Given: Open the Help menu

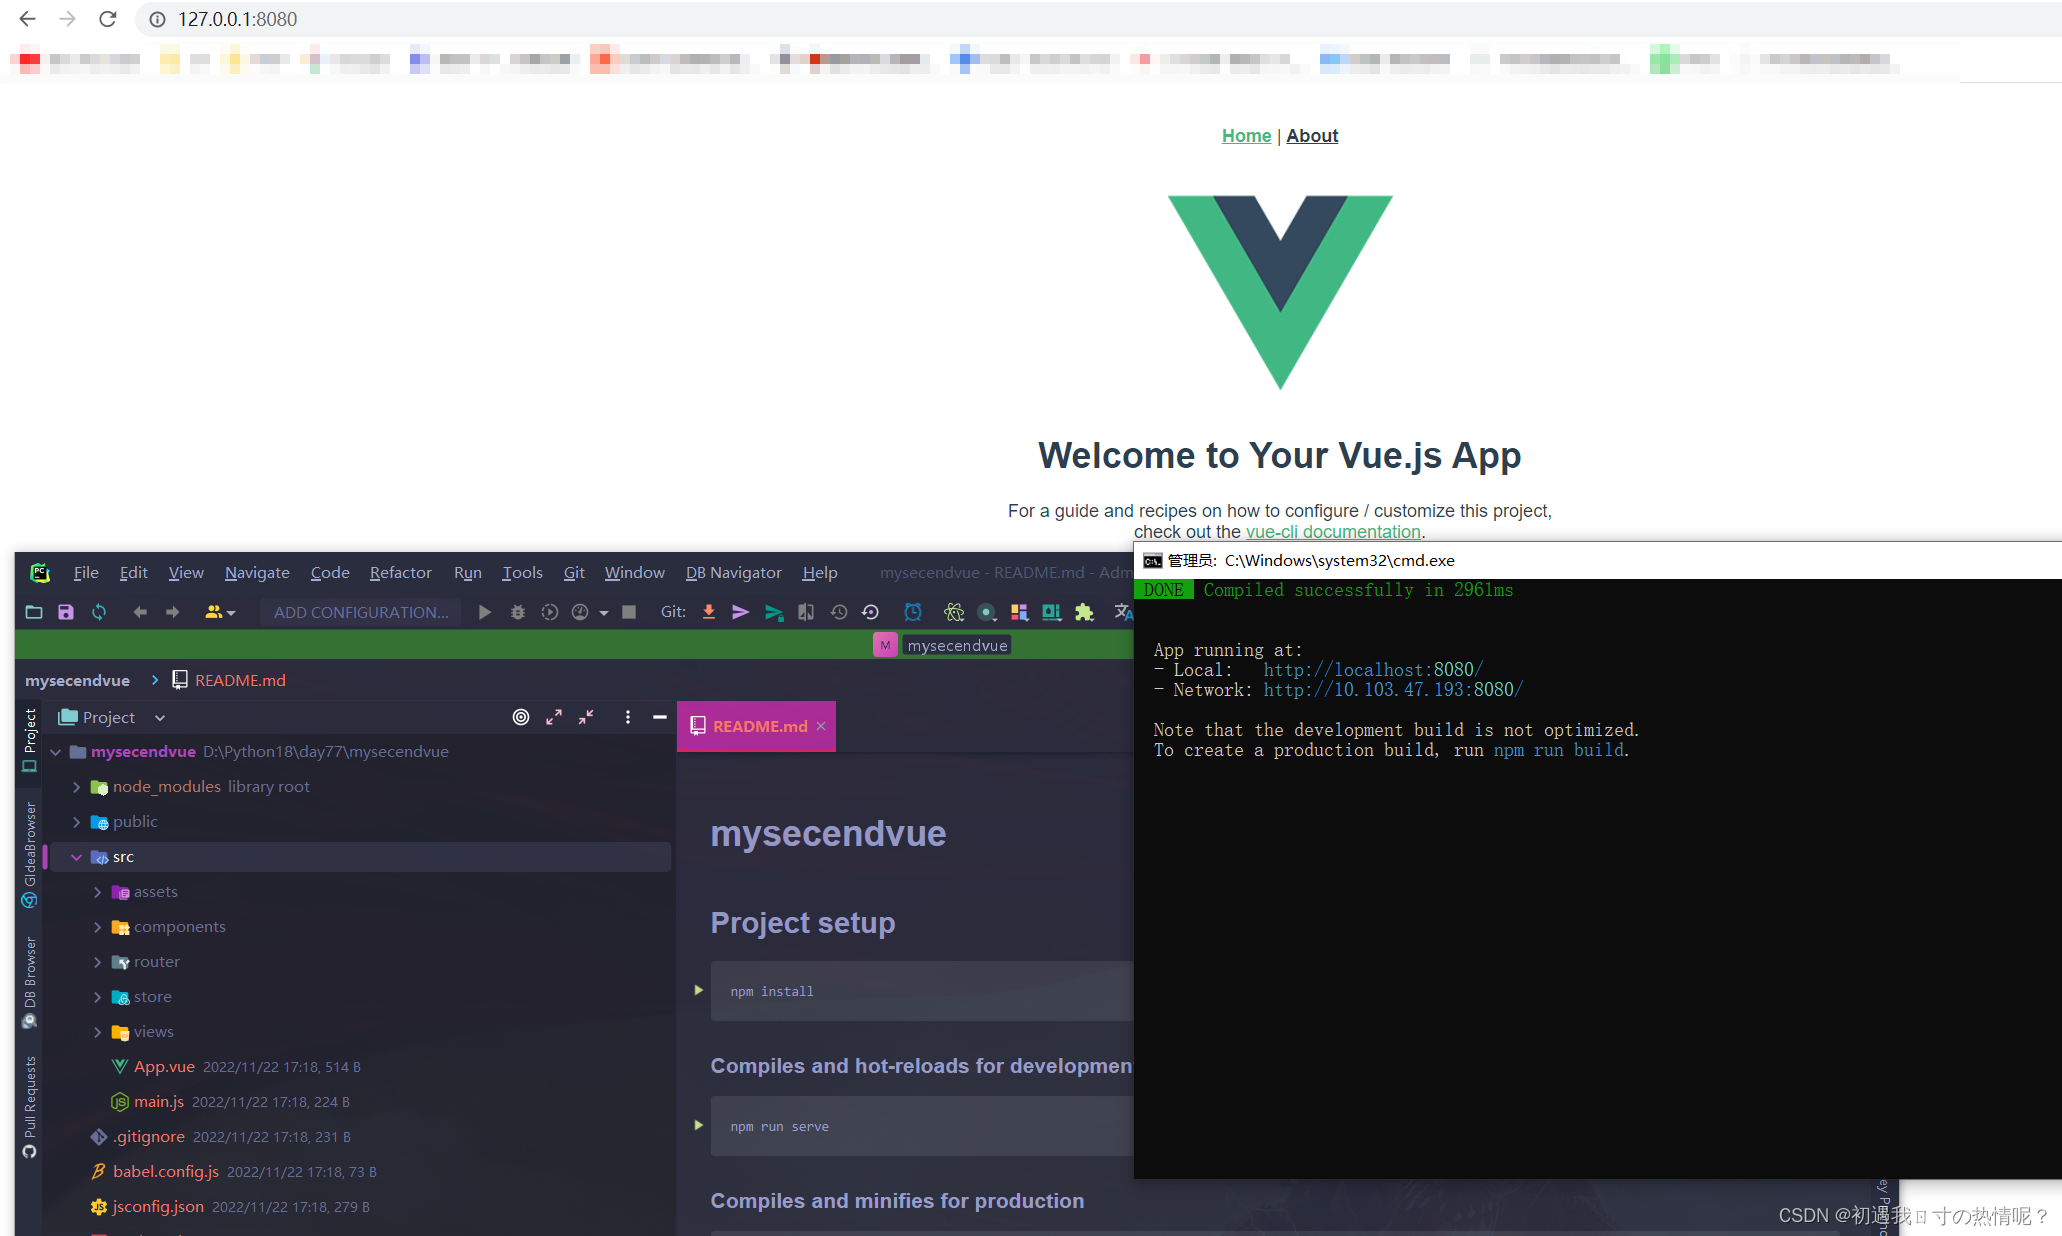Looking at the screenshot, I should coord(820,572).
